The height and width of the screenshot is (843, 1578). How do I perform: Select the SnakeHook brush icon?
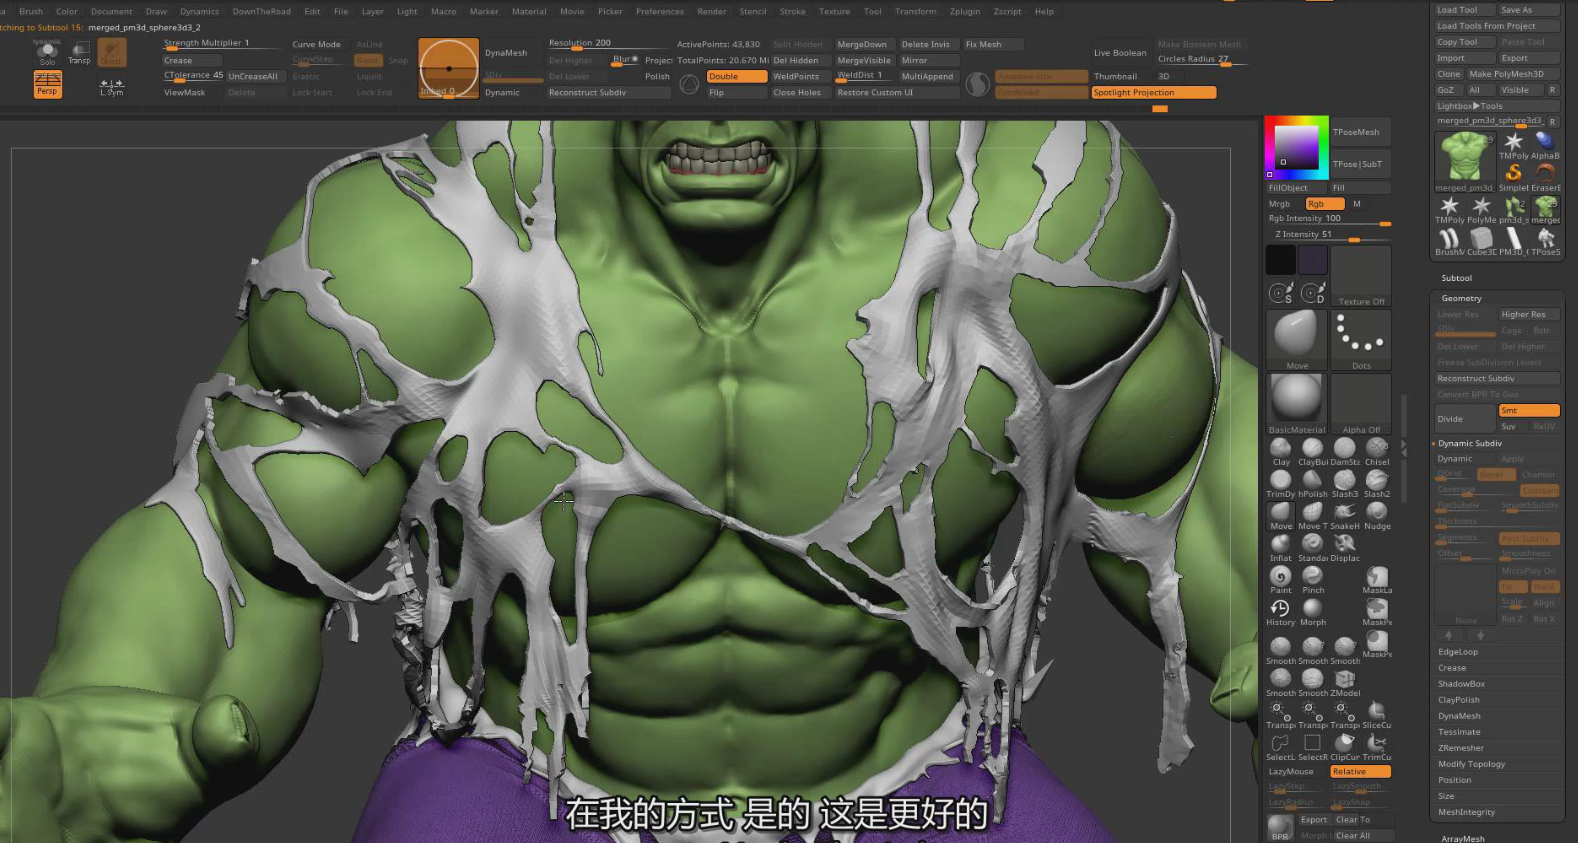(x=1344, y=512)
